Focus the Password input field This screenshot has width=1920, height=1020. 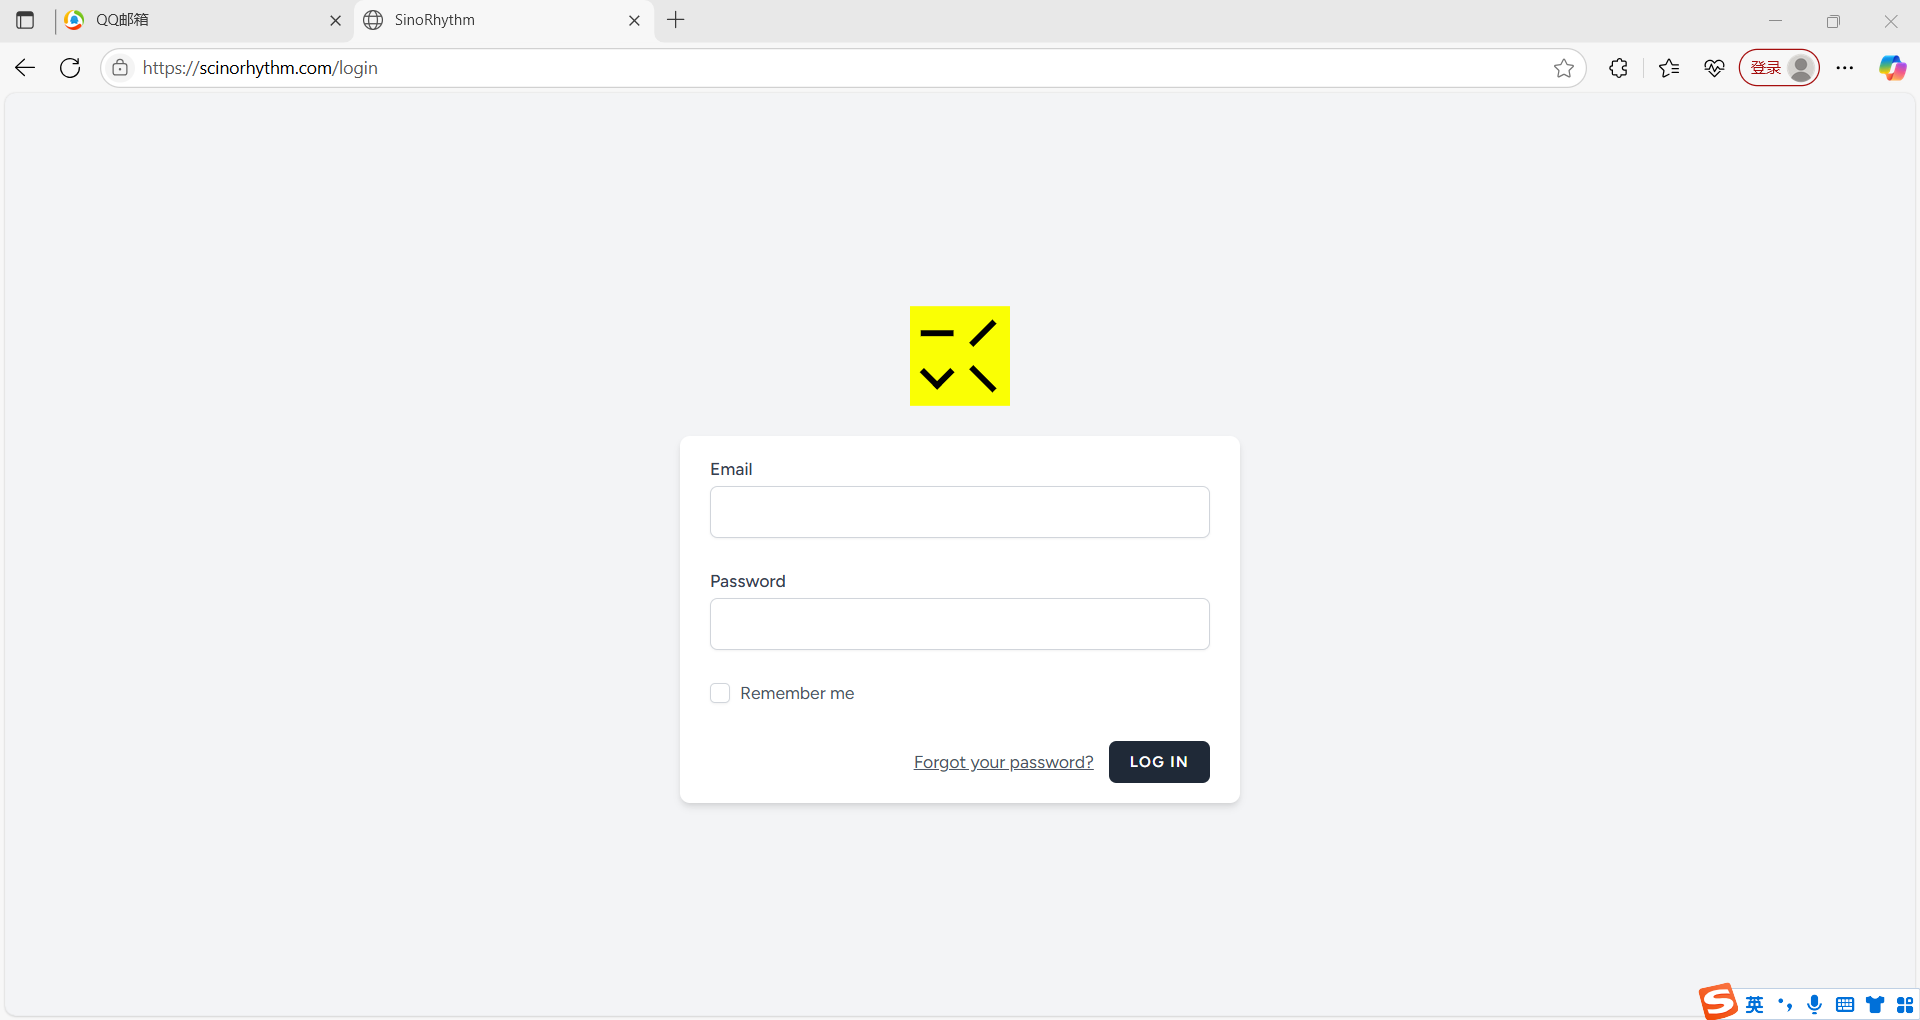point(960,624)
